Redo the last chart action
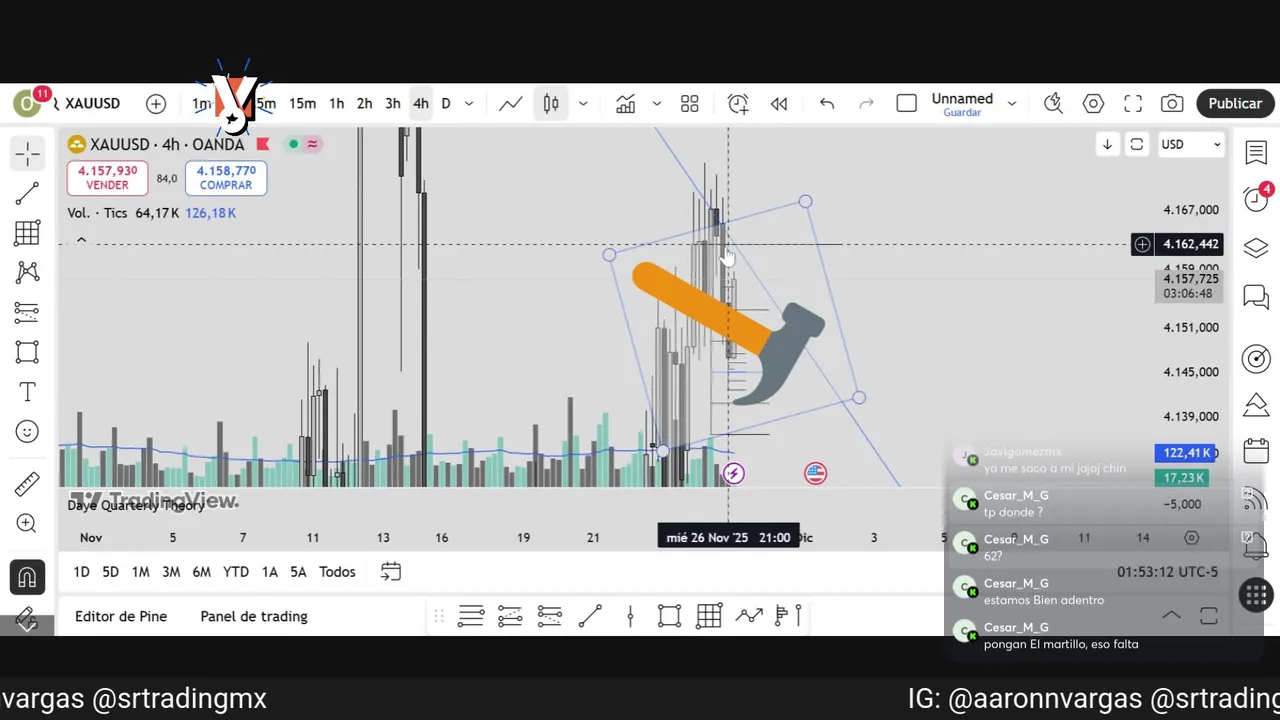The width and height of the screenshot is (1280, 720). coord(866,103)
